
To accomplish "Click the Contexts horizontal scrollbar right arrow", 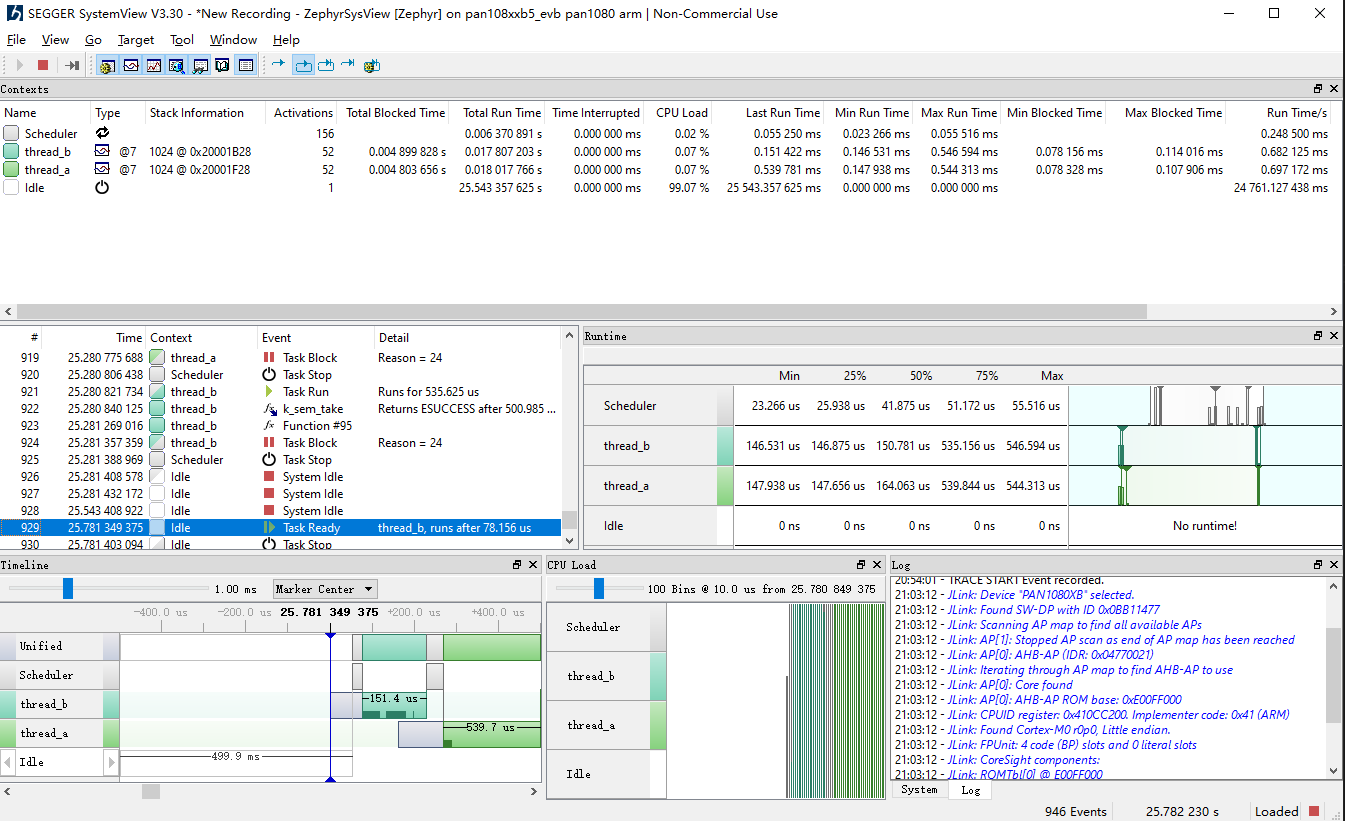I will coord(1336,311).
